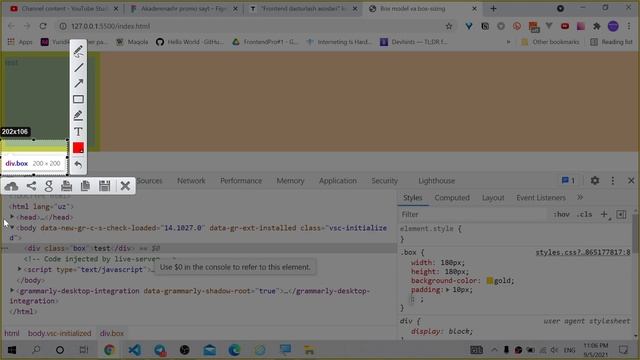The height and width of the screenshot is (360, 640).
Task: Select the div.box breadcrumb
Action: tap(112, 333)
